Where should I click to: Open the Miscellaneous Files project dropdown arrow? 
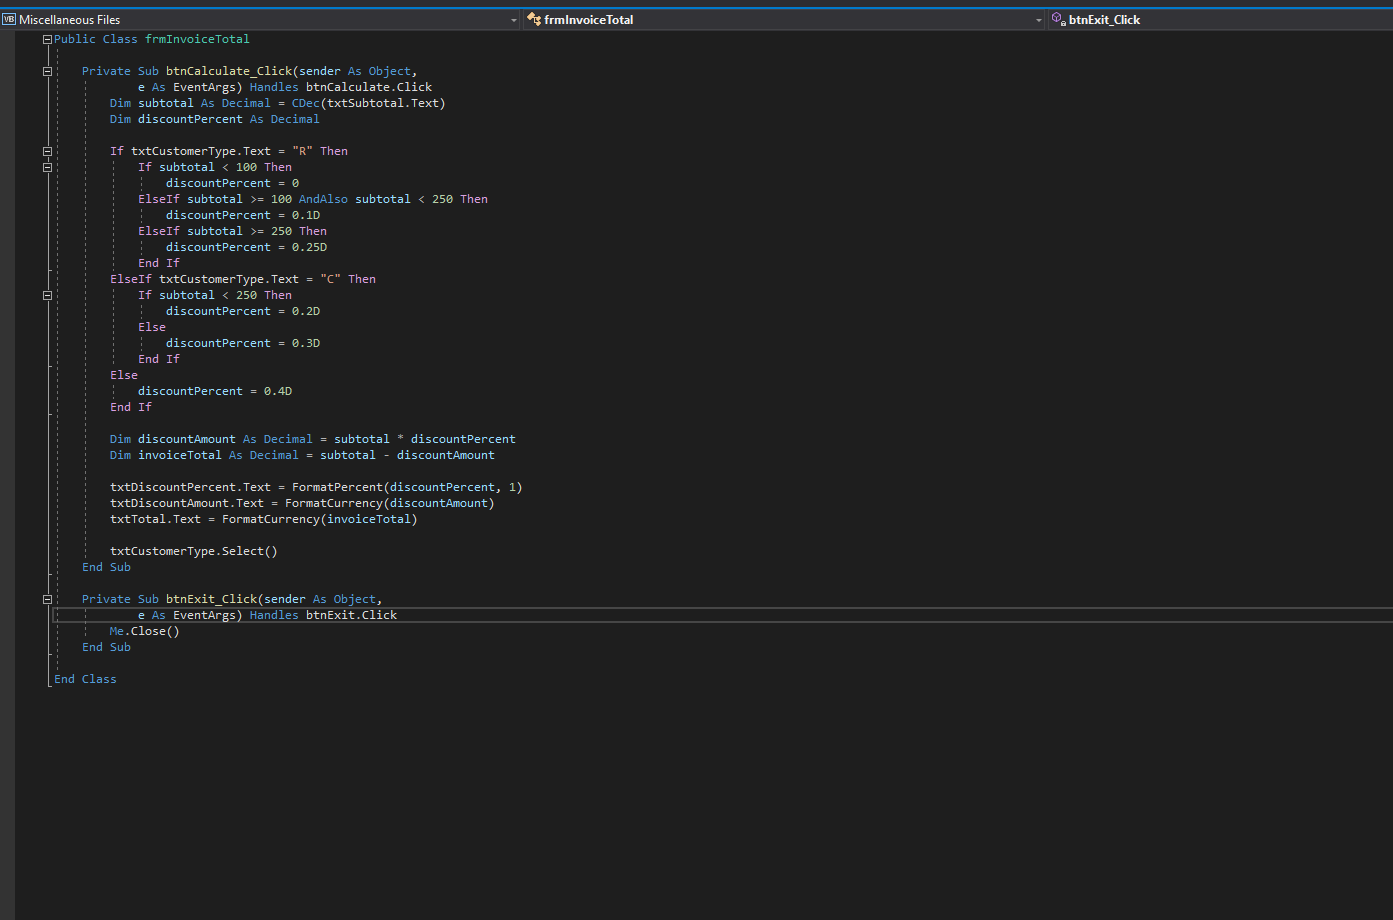[514, 20]
